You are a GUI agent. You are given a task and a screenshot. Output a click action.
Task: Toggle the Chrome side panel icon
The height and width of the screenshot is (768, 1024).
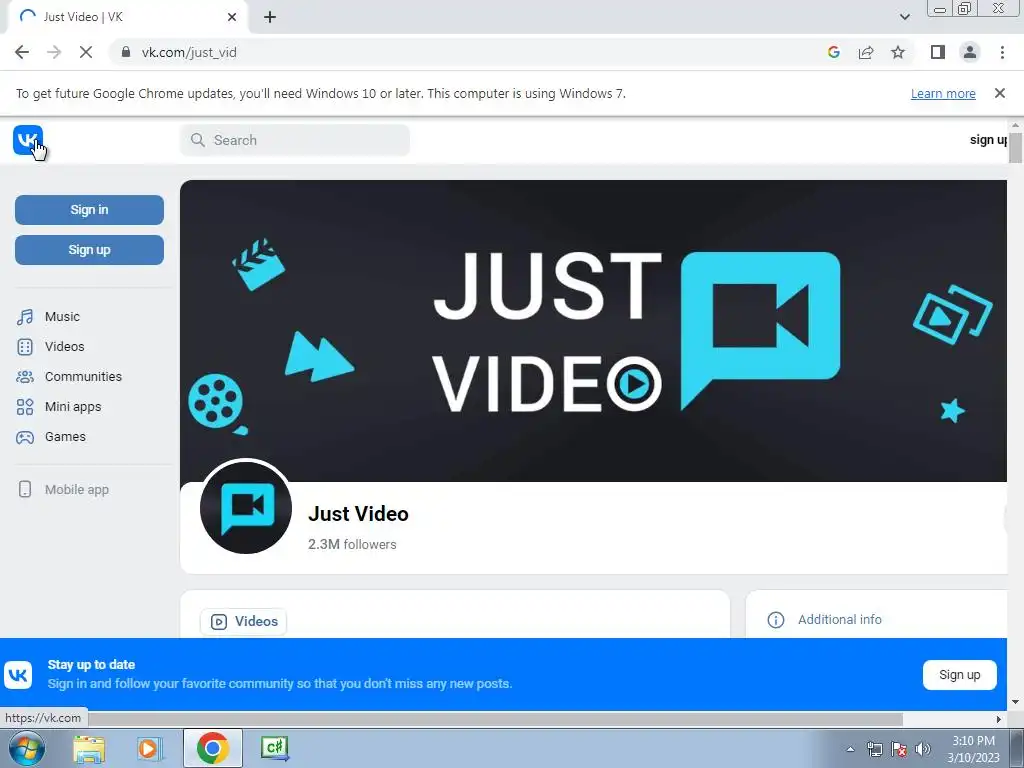(938, 52)
